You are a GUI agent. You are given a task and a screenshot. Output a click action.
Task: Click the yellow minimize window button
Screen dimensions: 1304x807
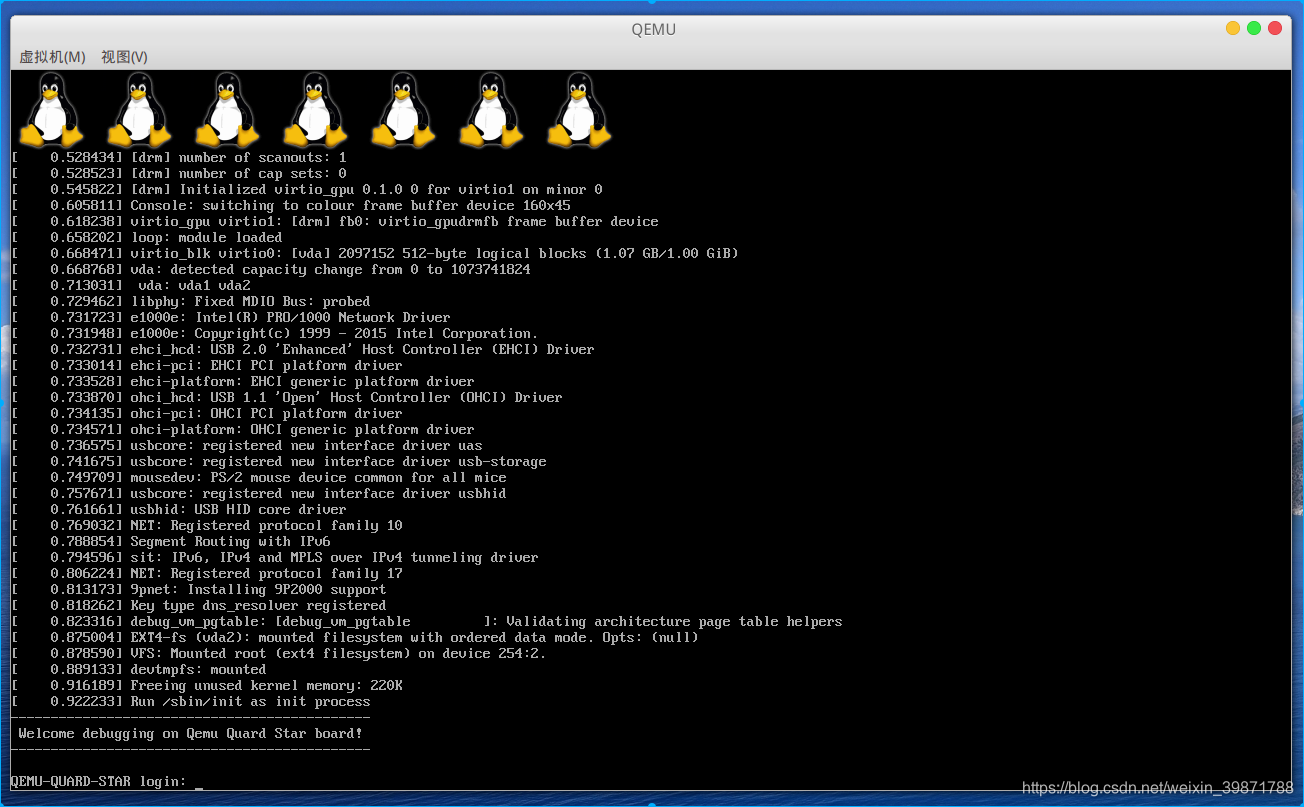1233,28
